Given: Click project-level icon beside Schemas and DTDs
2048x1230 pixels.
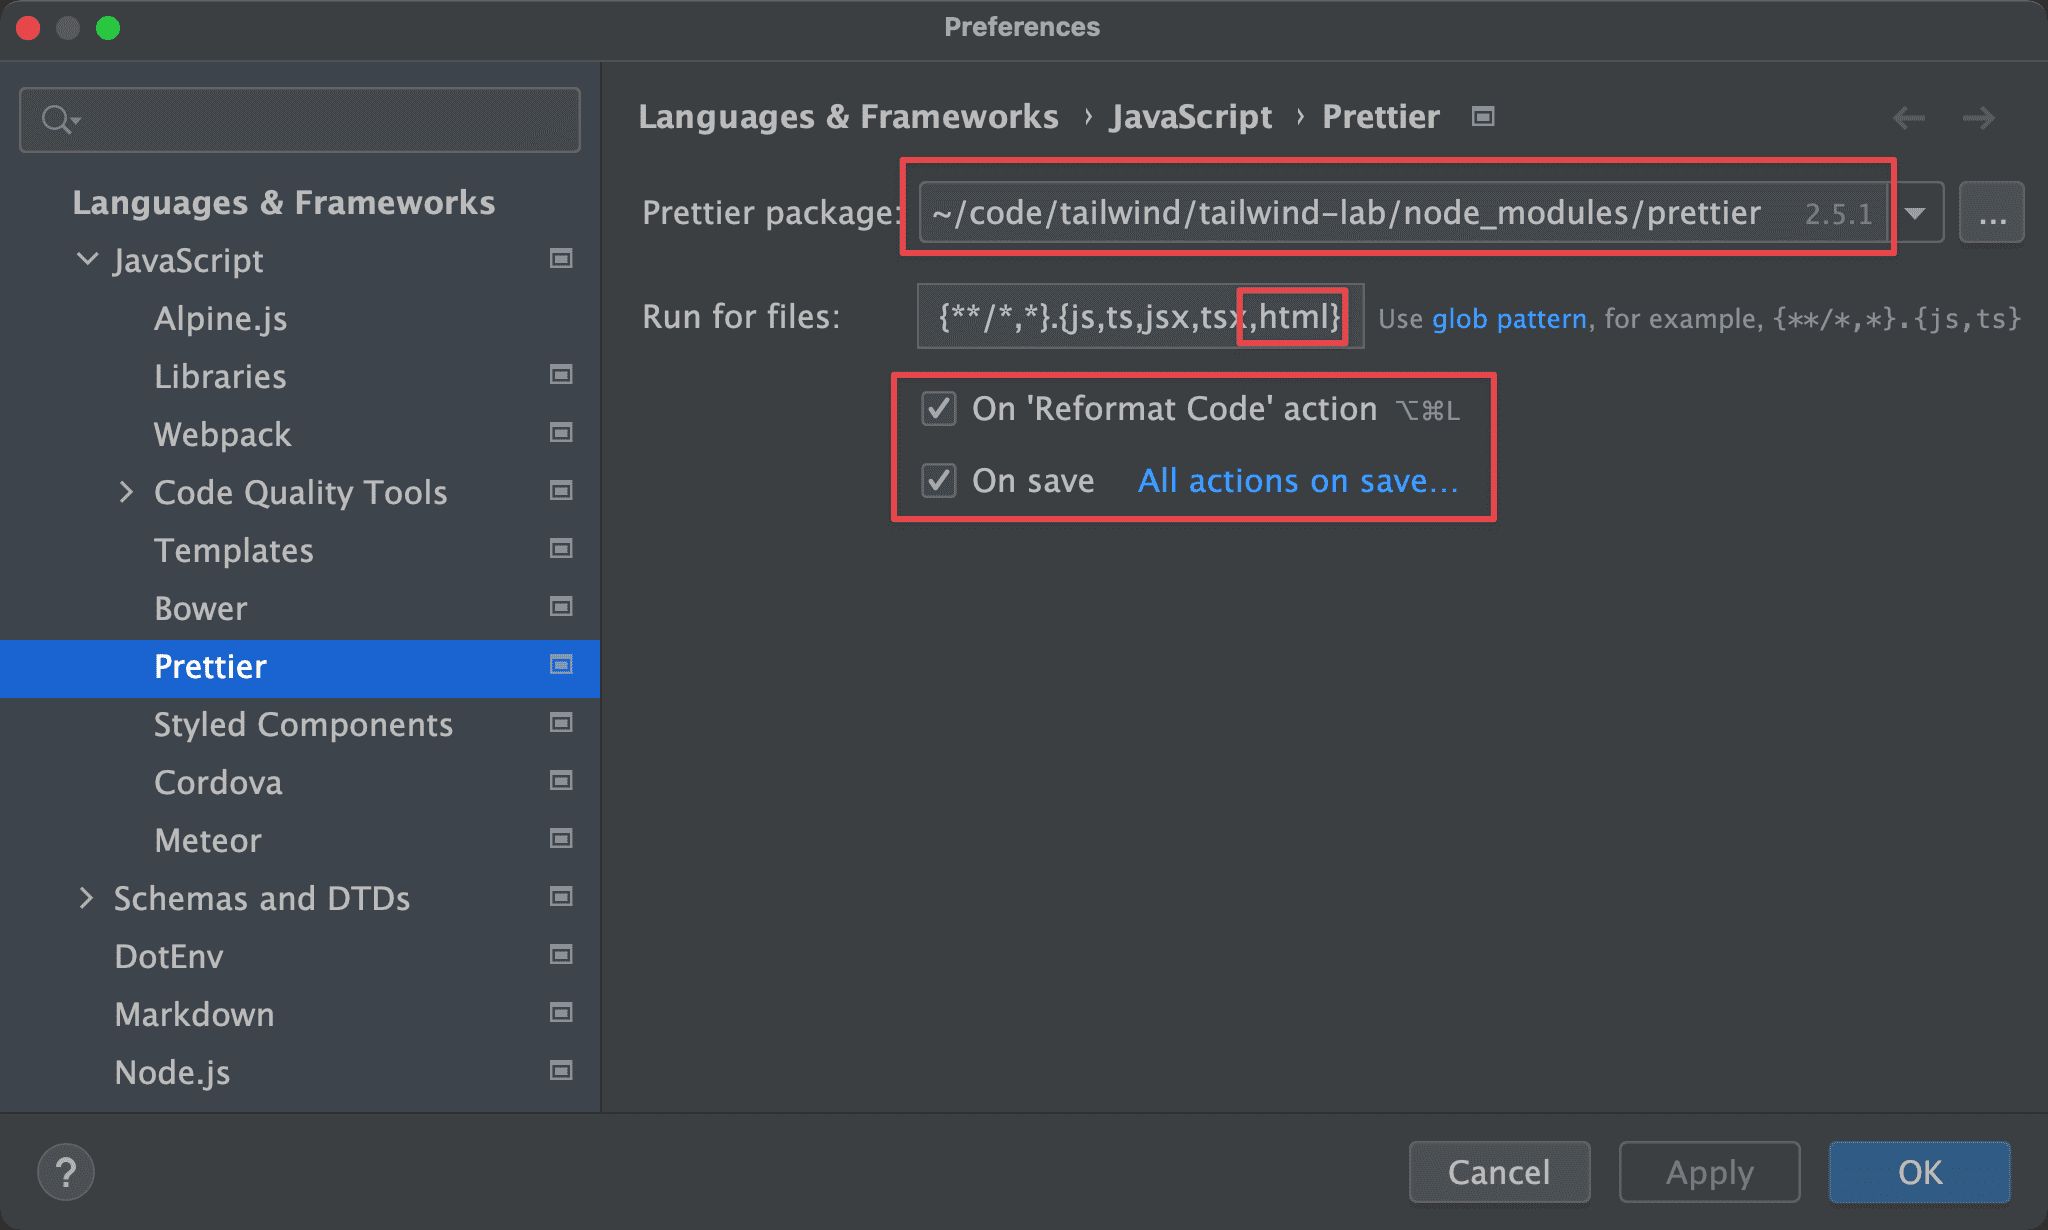Looking at the screenshot, I should [561, 897].
